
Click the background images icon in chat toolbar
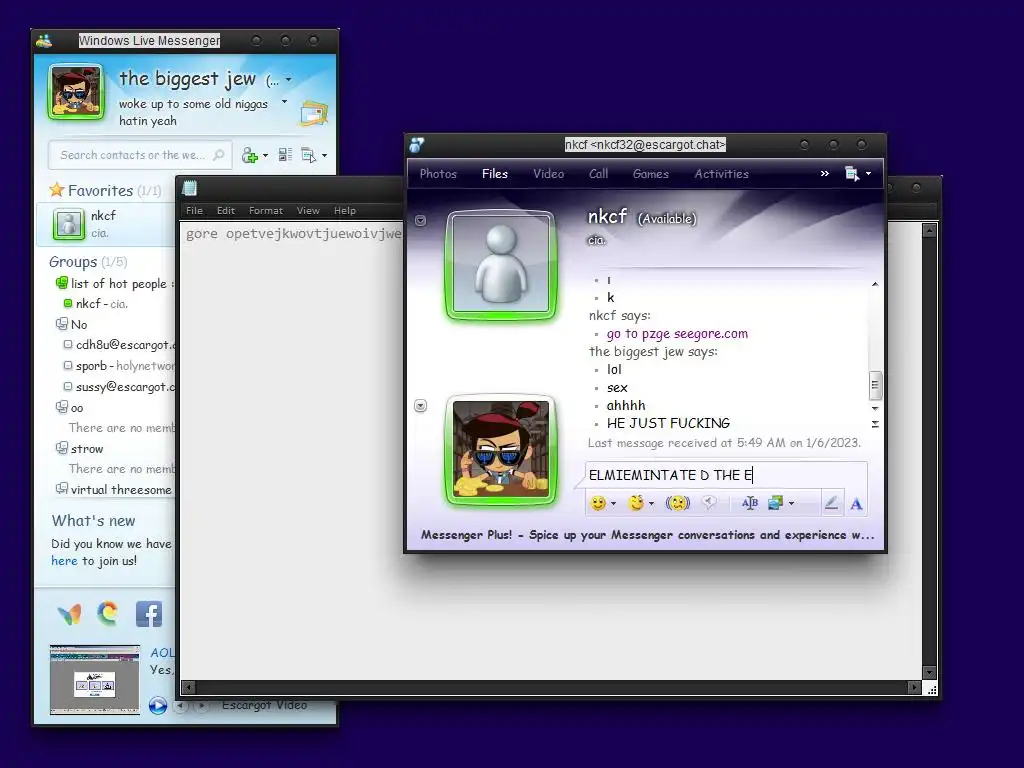pos(776,503)
